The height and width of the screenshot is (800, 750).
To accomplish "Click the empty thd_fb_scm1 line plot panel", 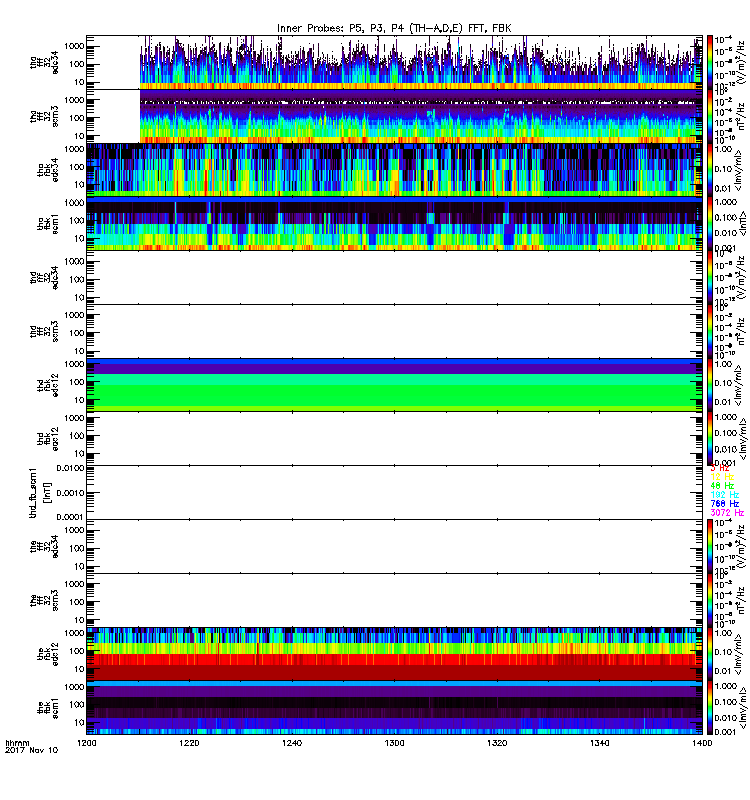I will click(x=394, y=492).
